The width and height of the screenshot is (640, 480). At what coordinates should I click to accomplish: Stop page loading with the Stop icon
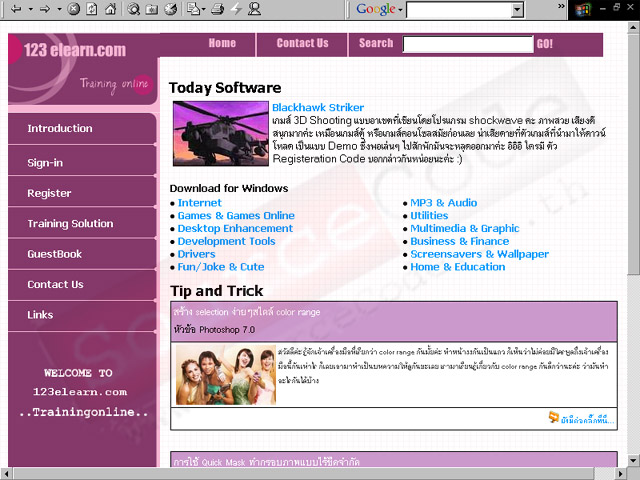pyautogui.click(x=73, y=9)
